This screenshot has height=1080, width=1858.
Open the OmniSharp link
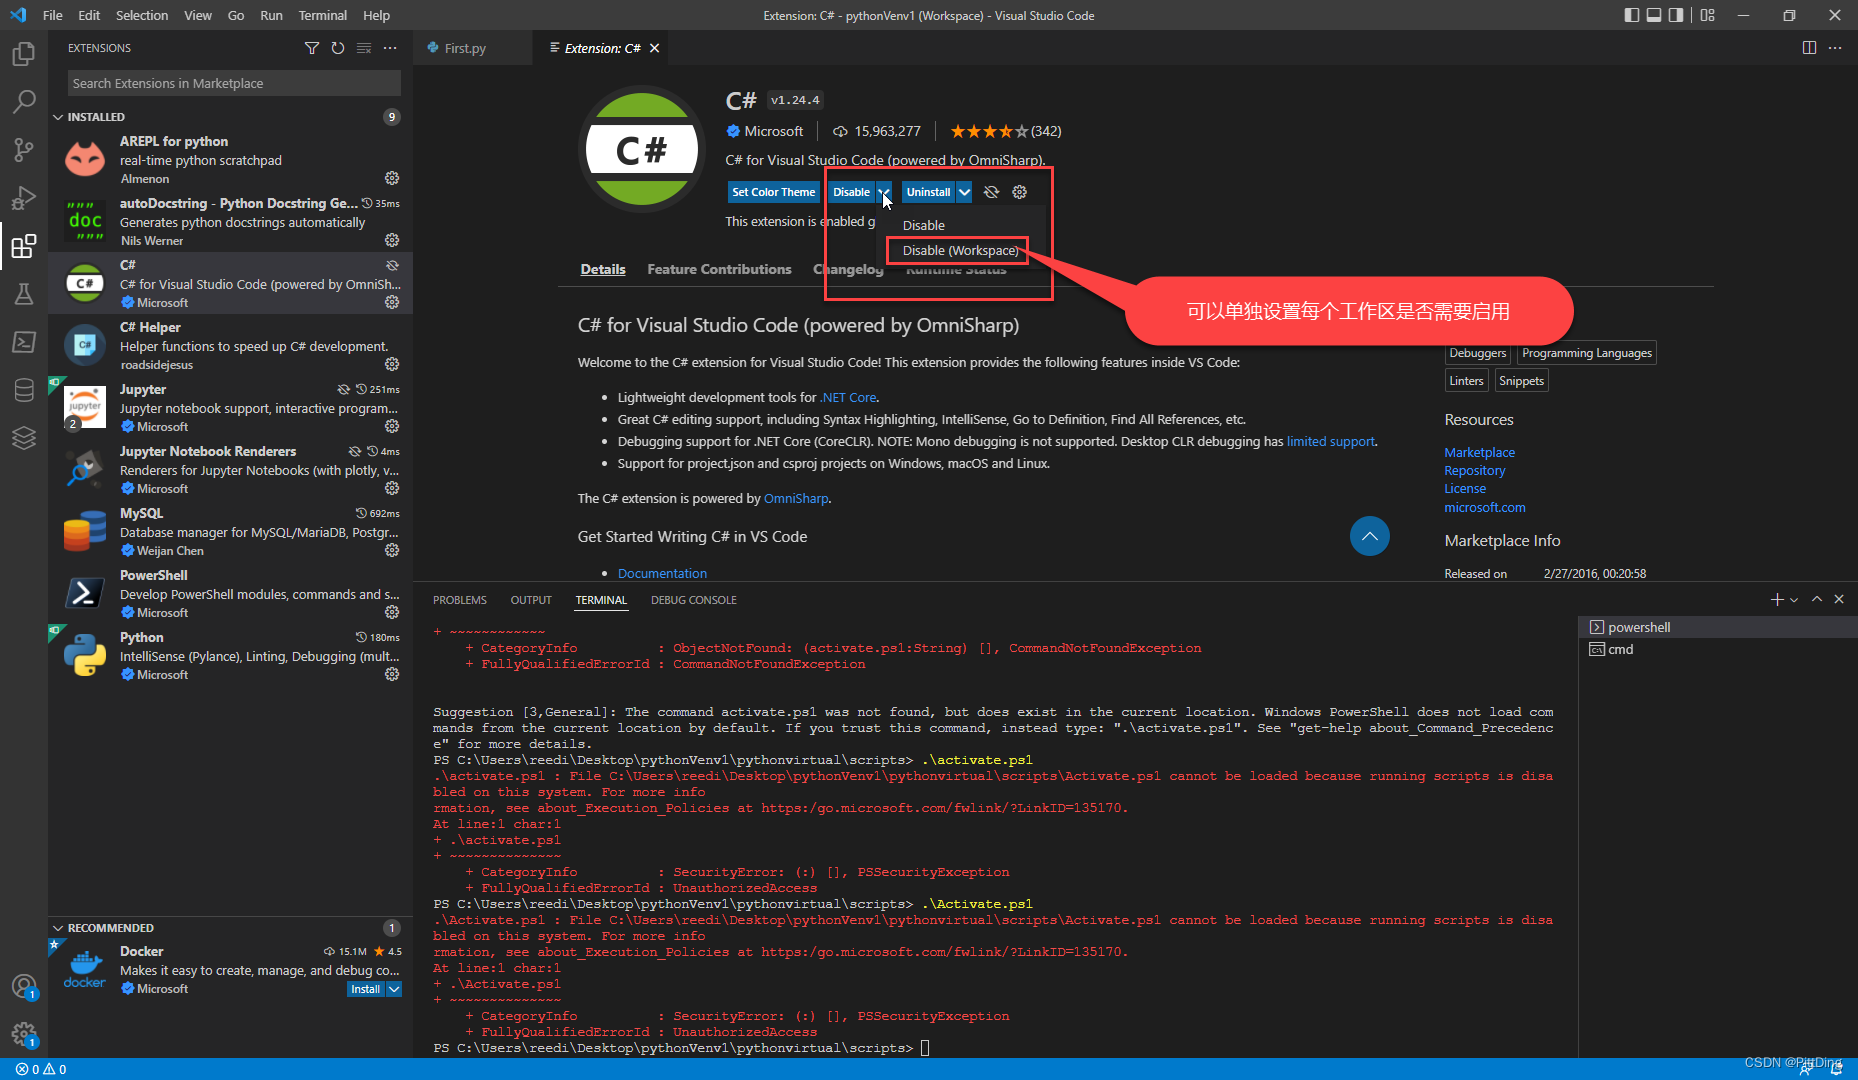click(796, 498)
